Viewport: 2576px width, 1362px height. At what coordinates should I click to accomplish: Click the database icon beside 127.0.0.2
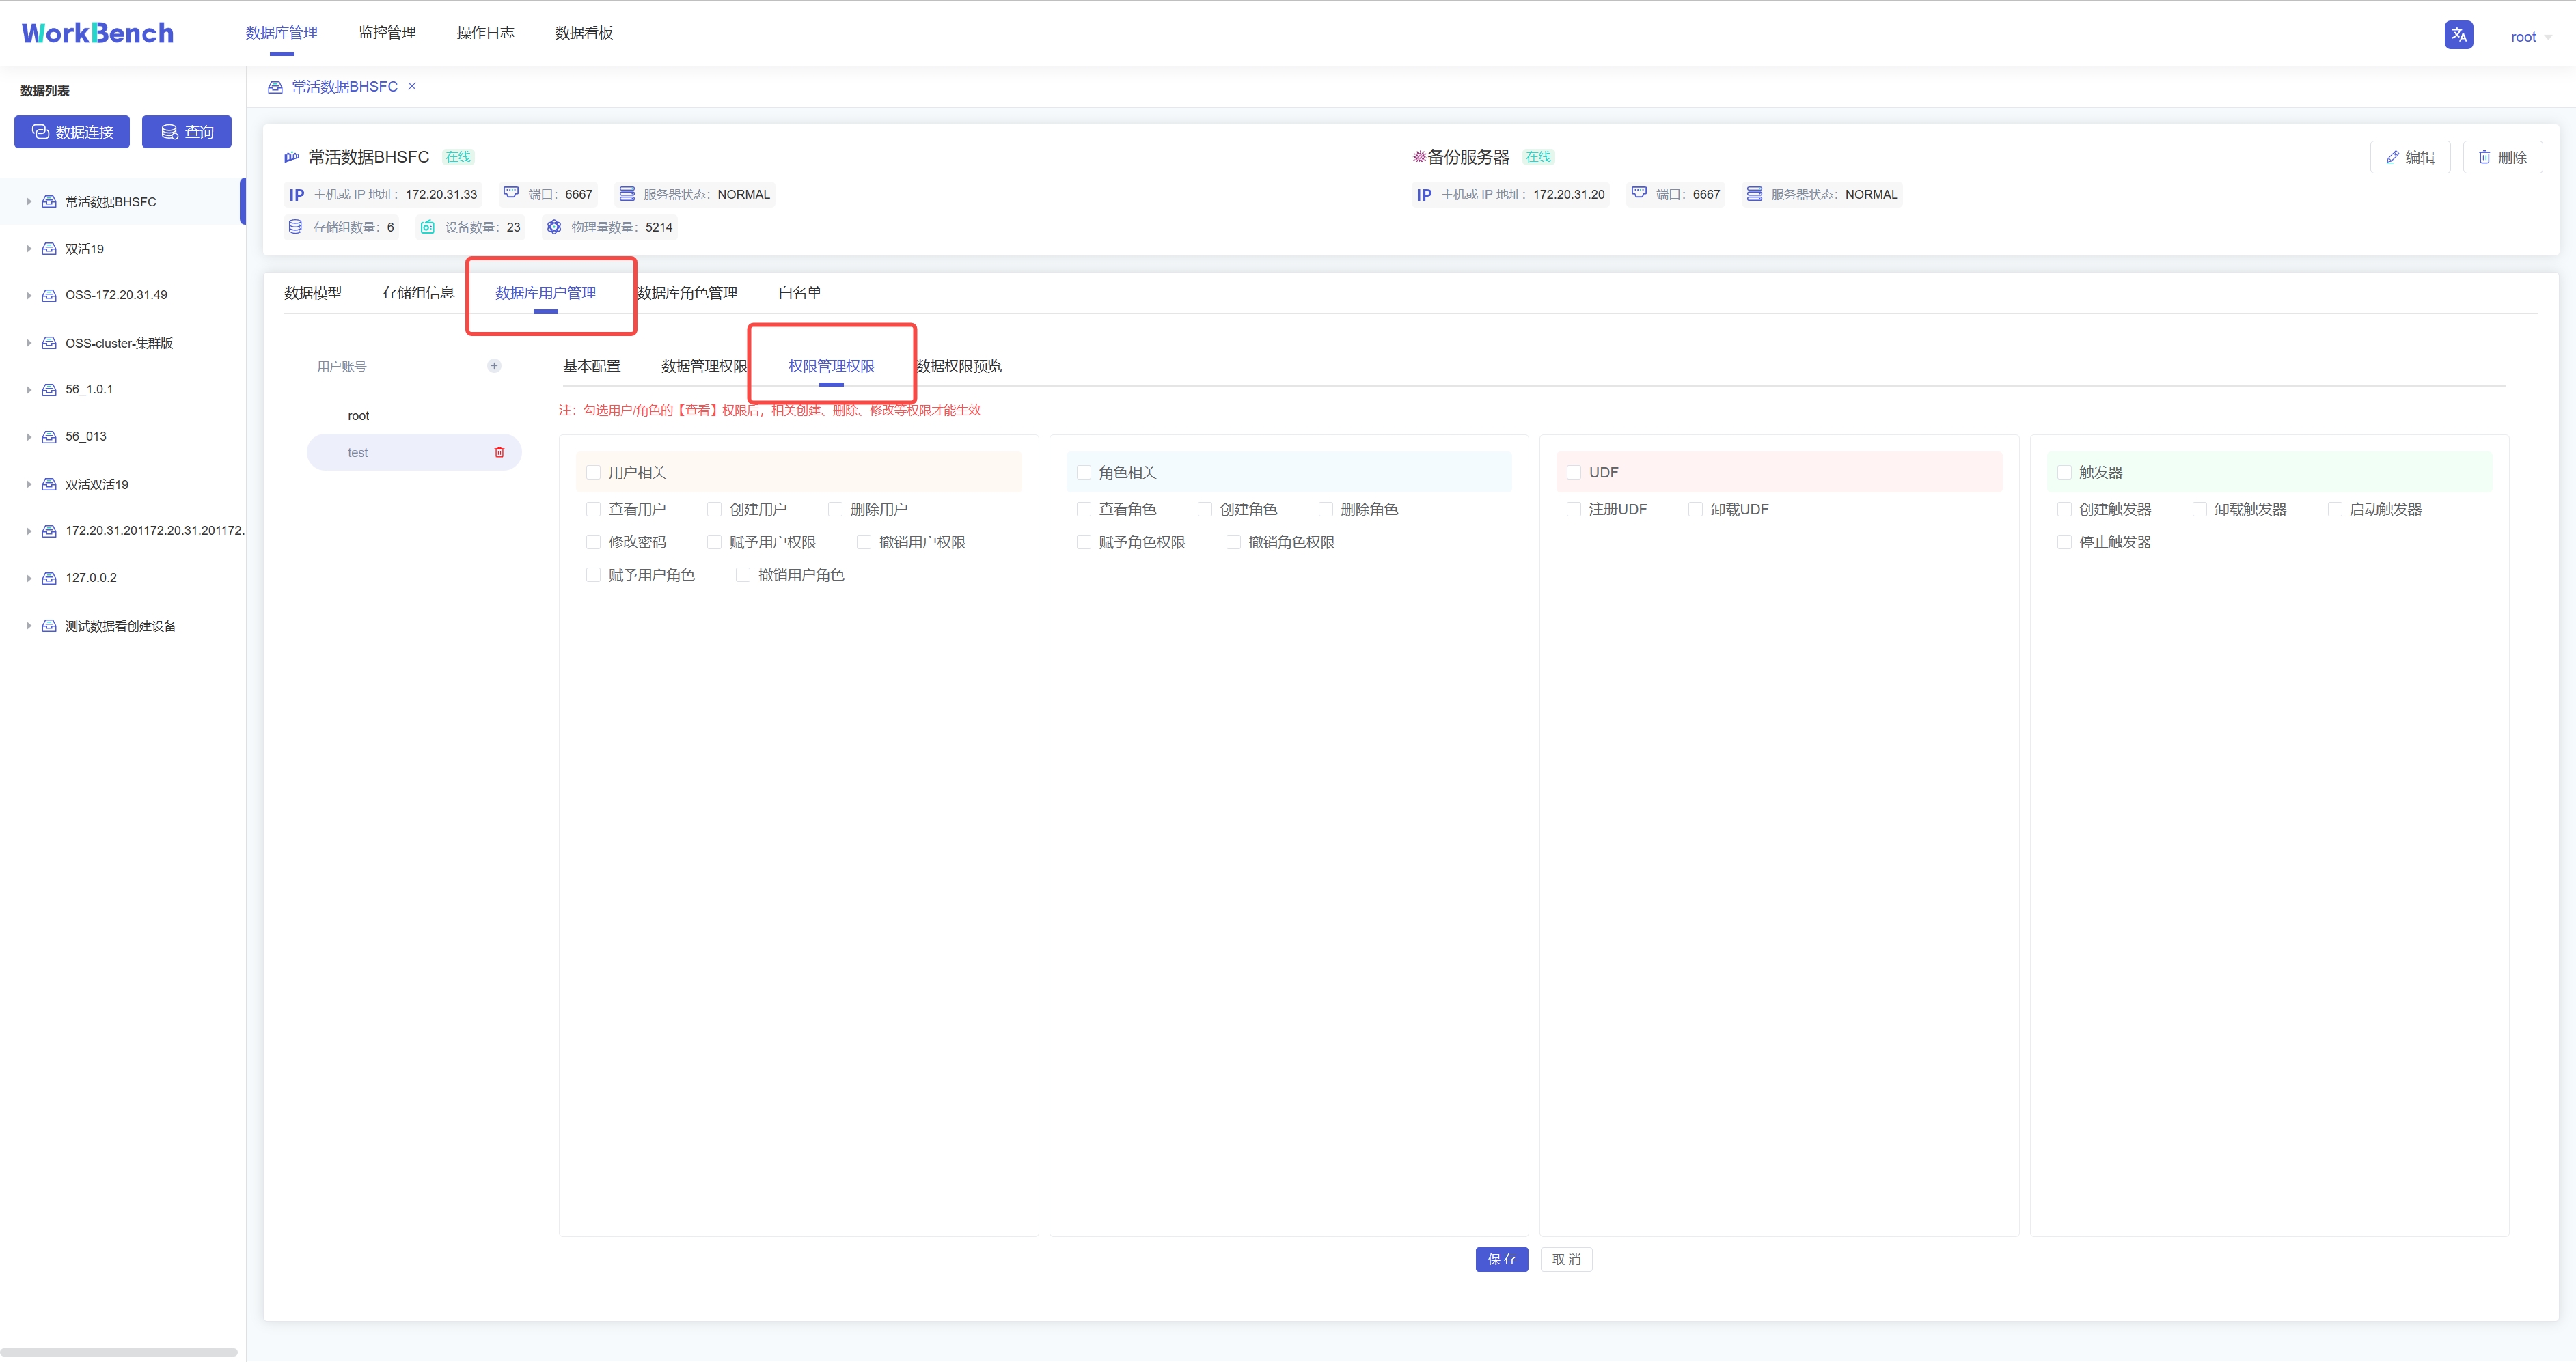tap(49, 578)
